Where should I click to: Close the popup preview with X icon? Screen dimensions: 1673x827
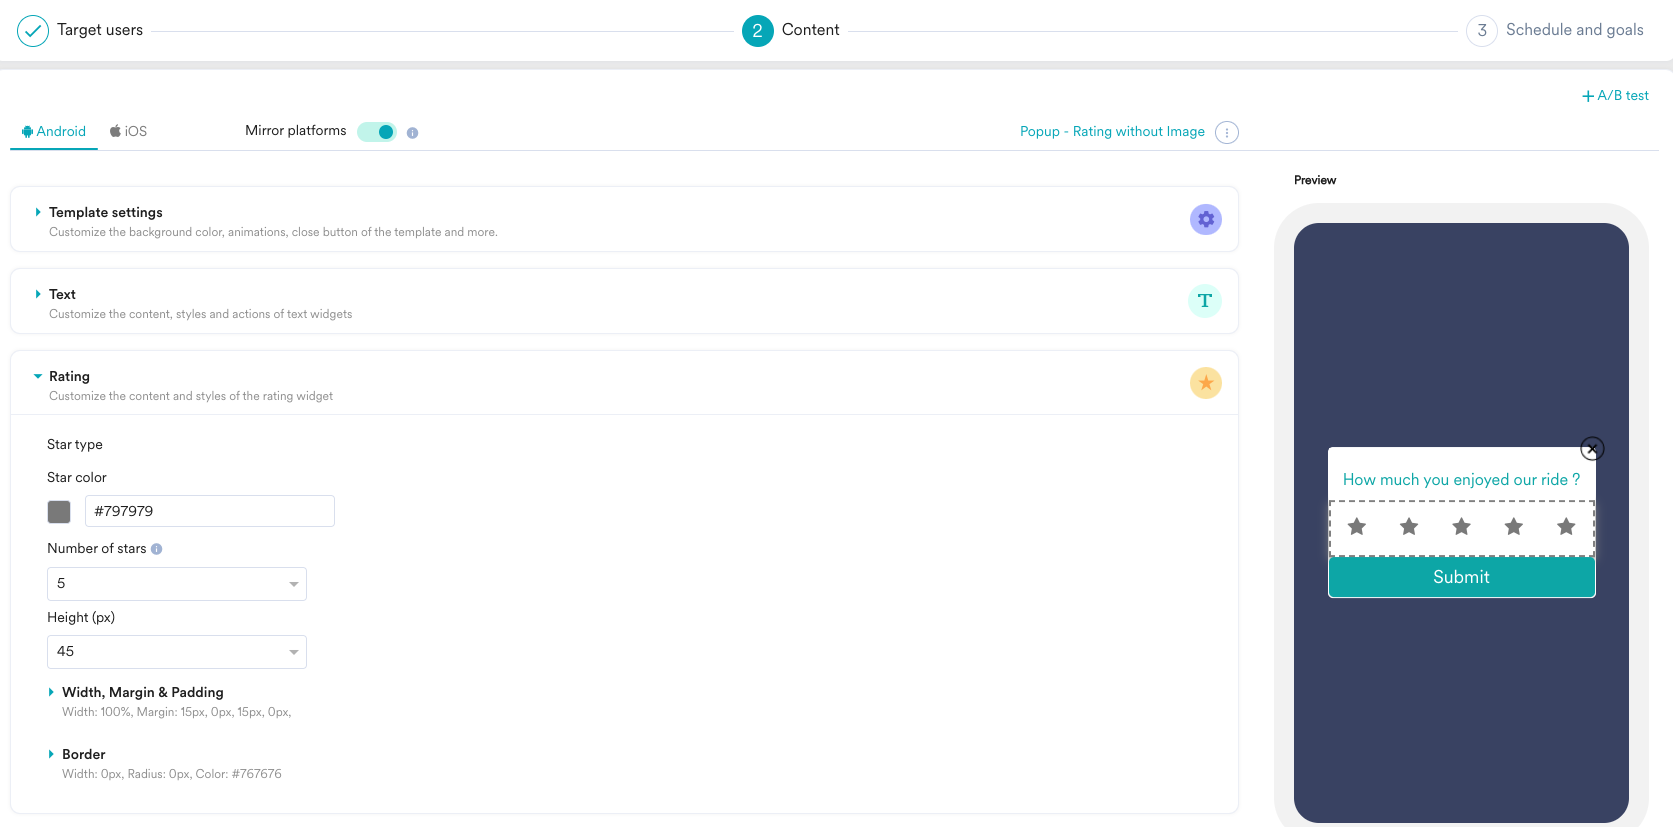1592,448
